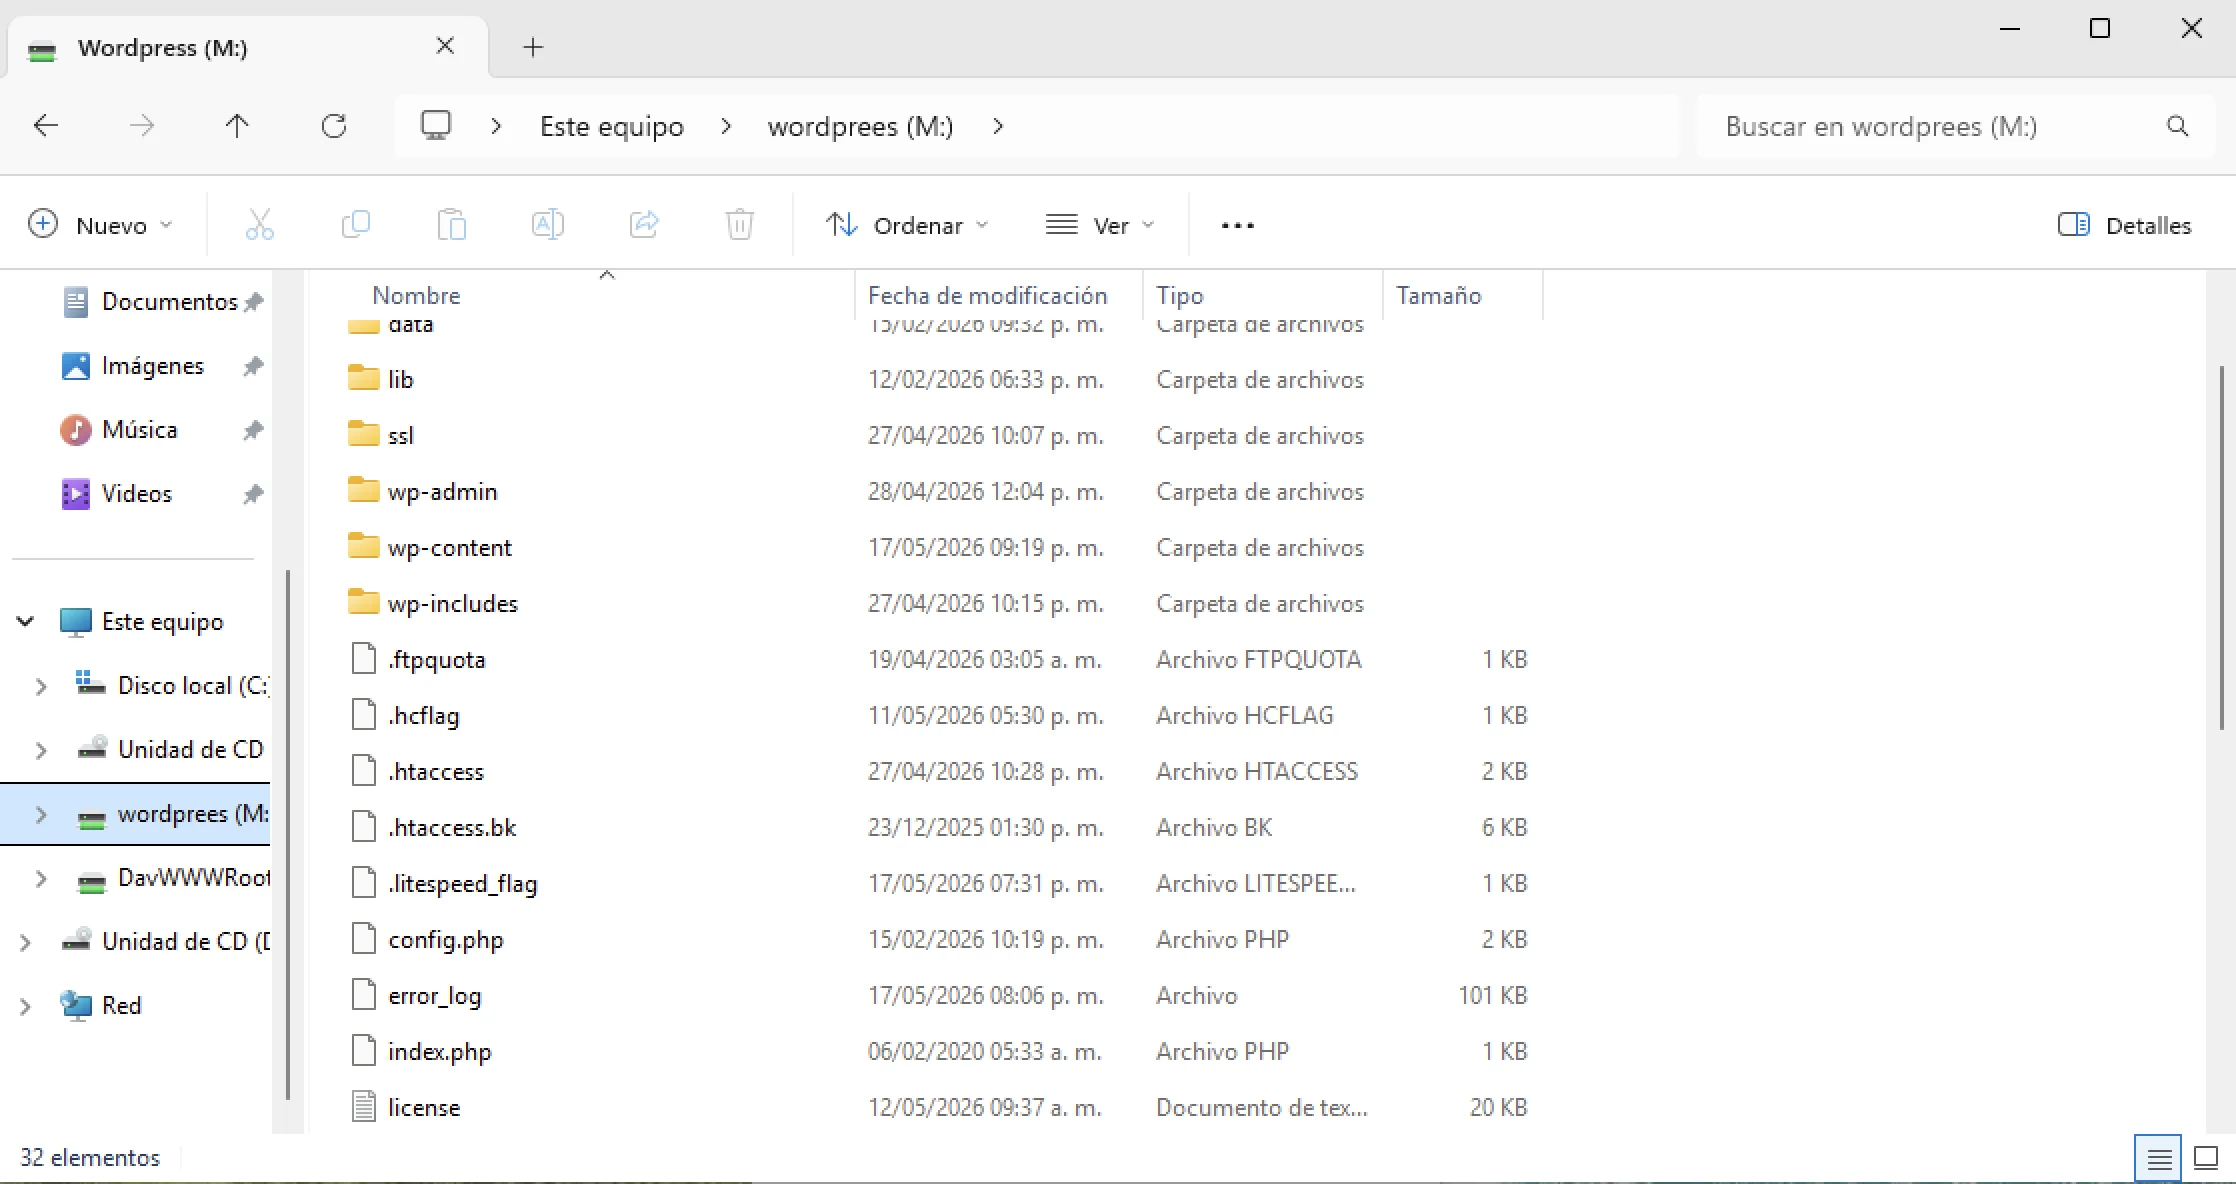Click the search magnifier icon

pos(2177,126)
